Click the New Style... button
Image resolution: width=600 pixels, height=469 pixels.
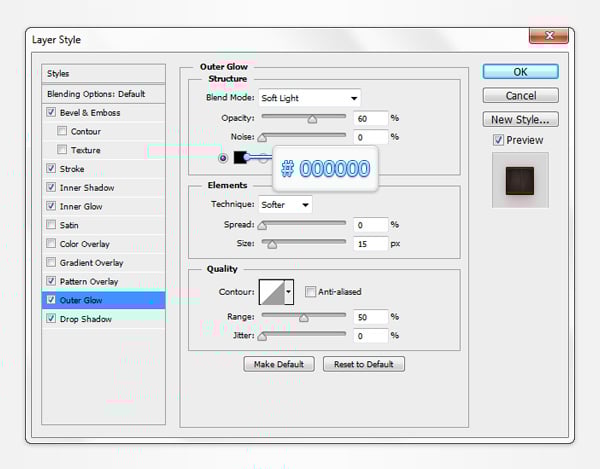pyautogui.click(x=520, y=119)
